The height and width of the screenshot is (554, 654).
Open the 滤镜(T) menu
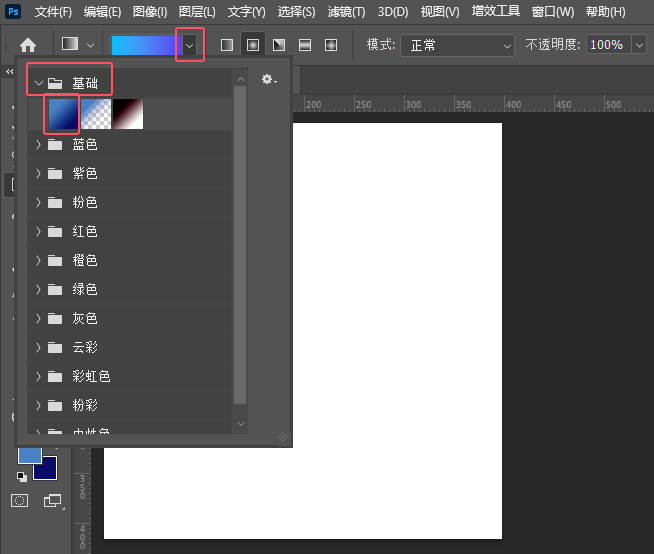[x=346, y=11]
